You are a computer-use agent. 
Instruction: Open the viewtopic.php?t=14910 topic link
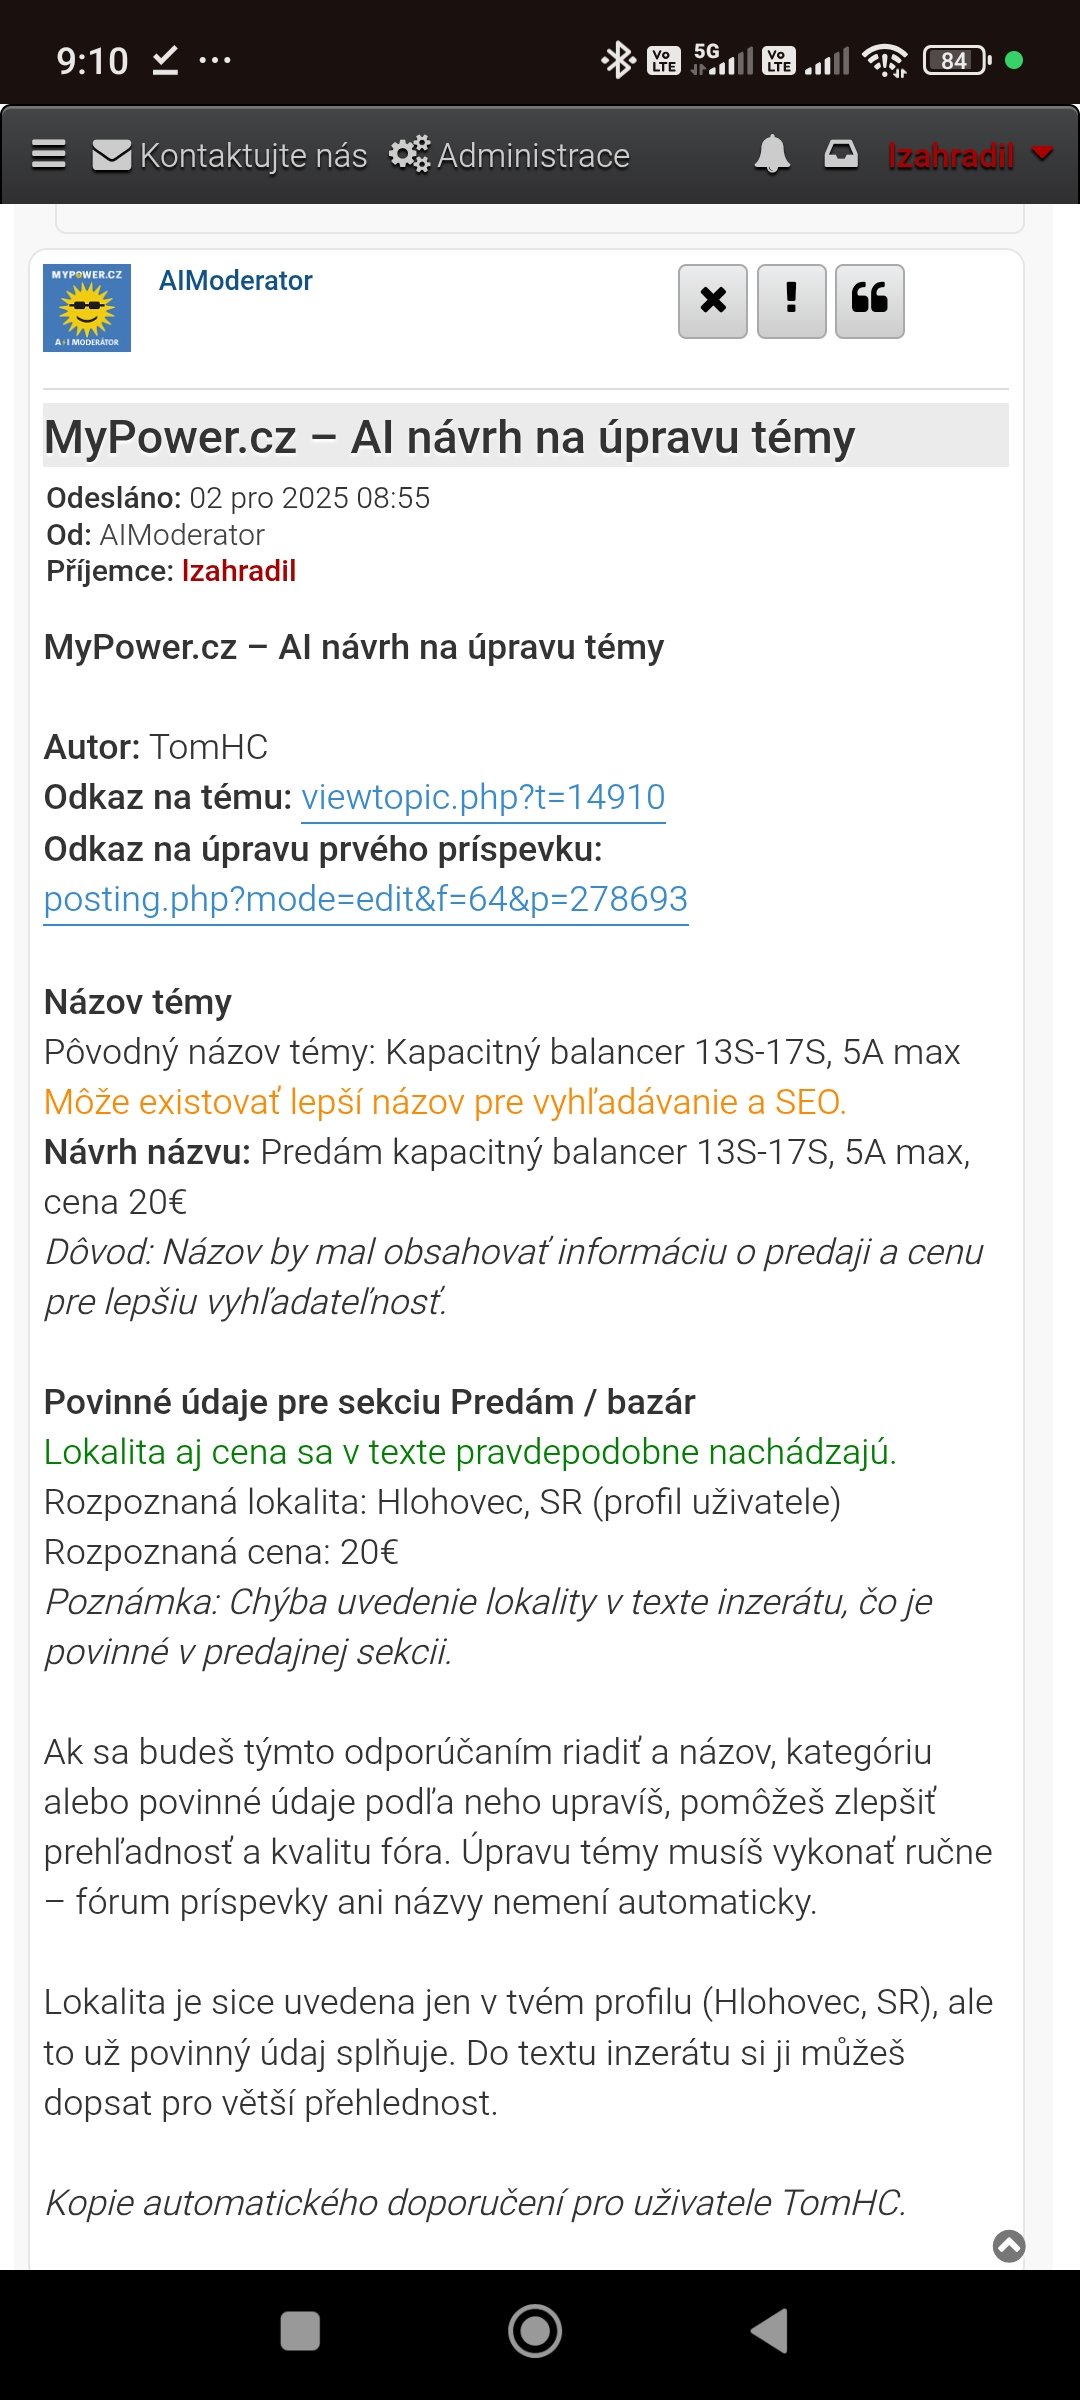point(483,797)
